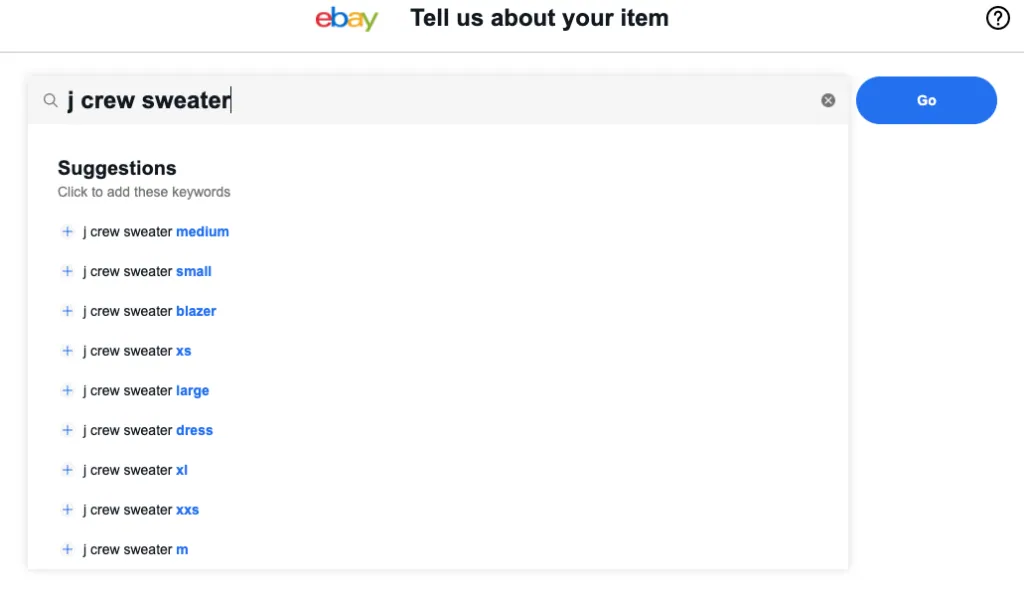Click into the "j crew sweater" search field
This screenshot has height=592, width=1024.
tap(440, 100)
